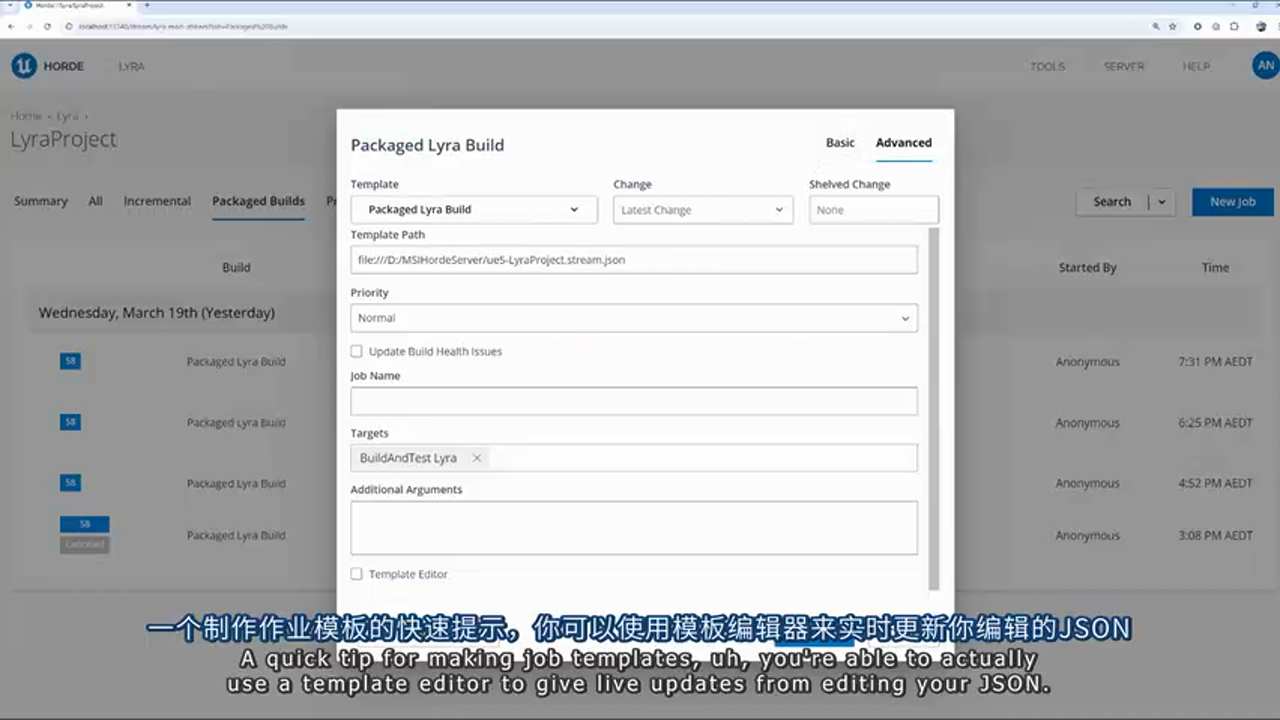Viewport: 1280px width, 720px height.
Task: Expand the Template dropdown
Action: [473, 210]
